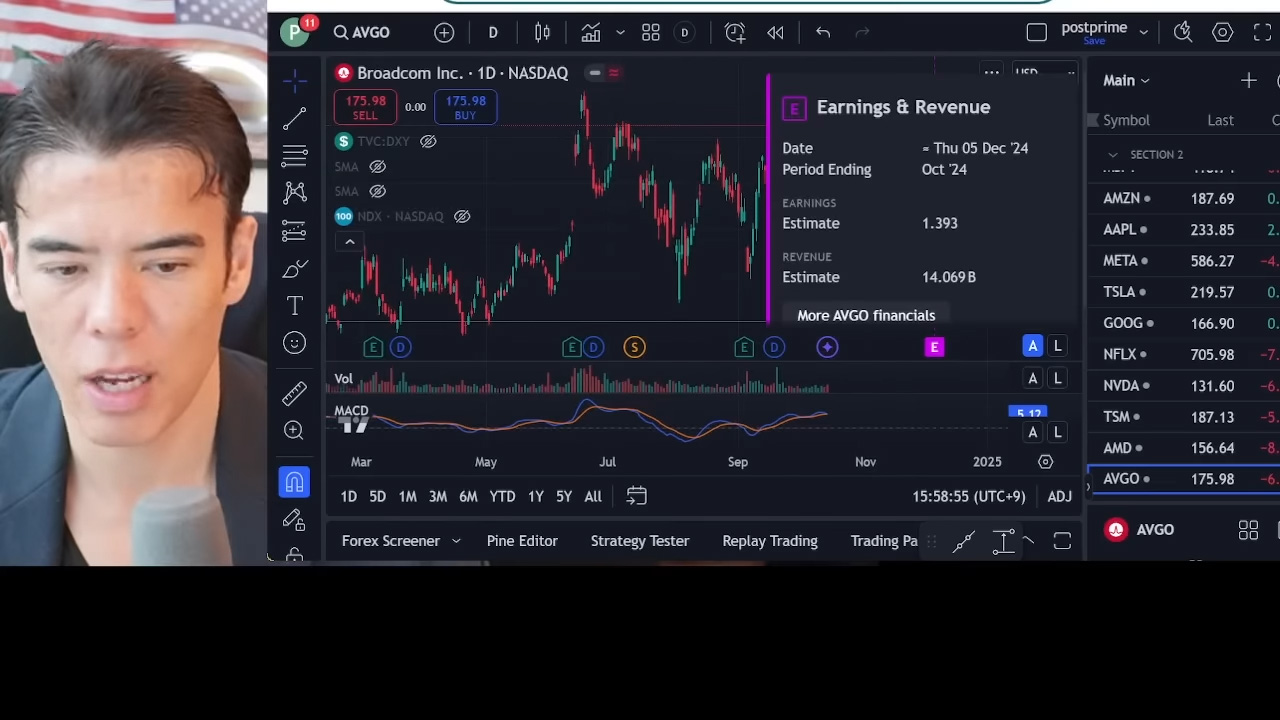Select the NVDA row in the watchlist
This screenshot has height=720, width=1280.
pyautogui.click(x=1180, y=386)
